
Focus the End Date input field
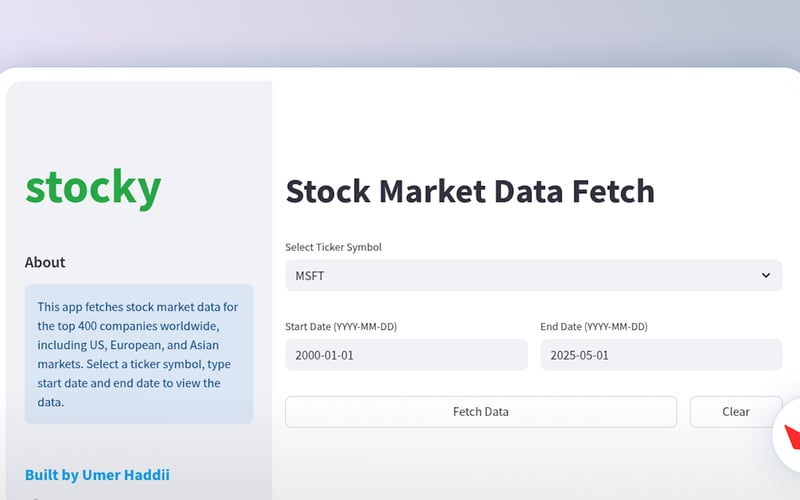[x=661, y=355]
